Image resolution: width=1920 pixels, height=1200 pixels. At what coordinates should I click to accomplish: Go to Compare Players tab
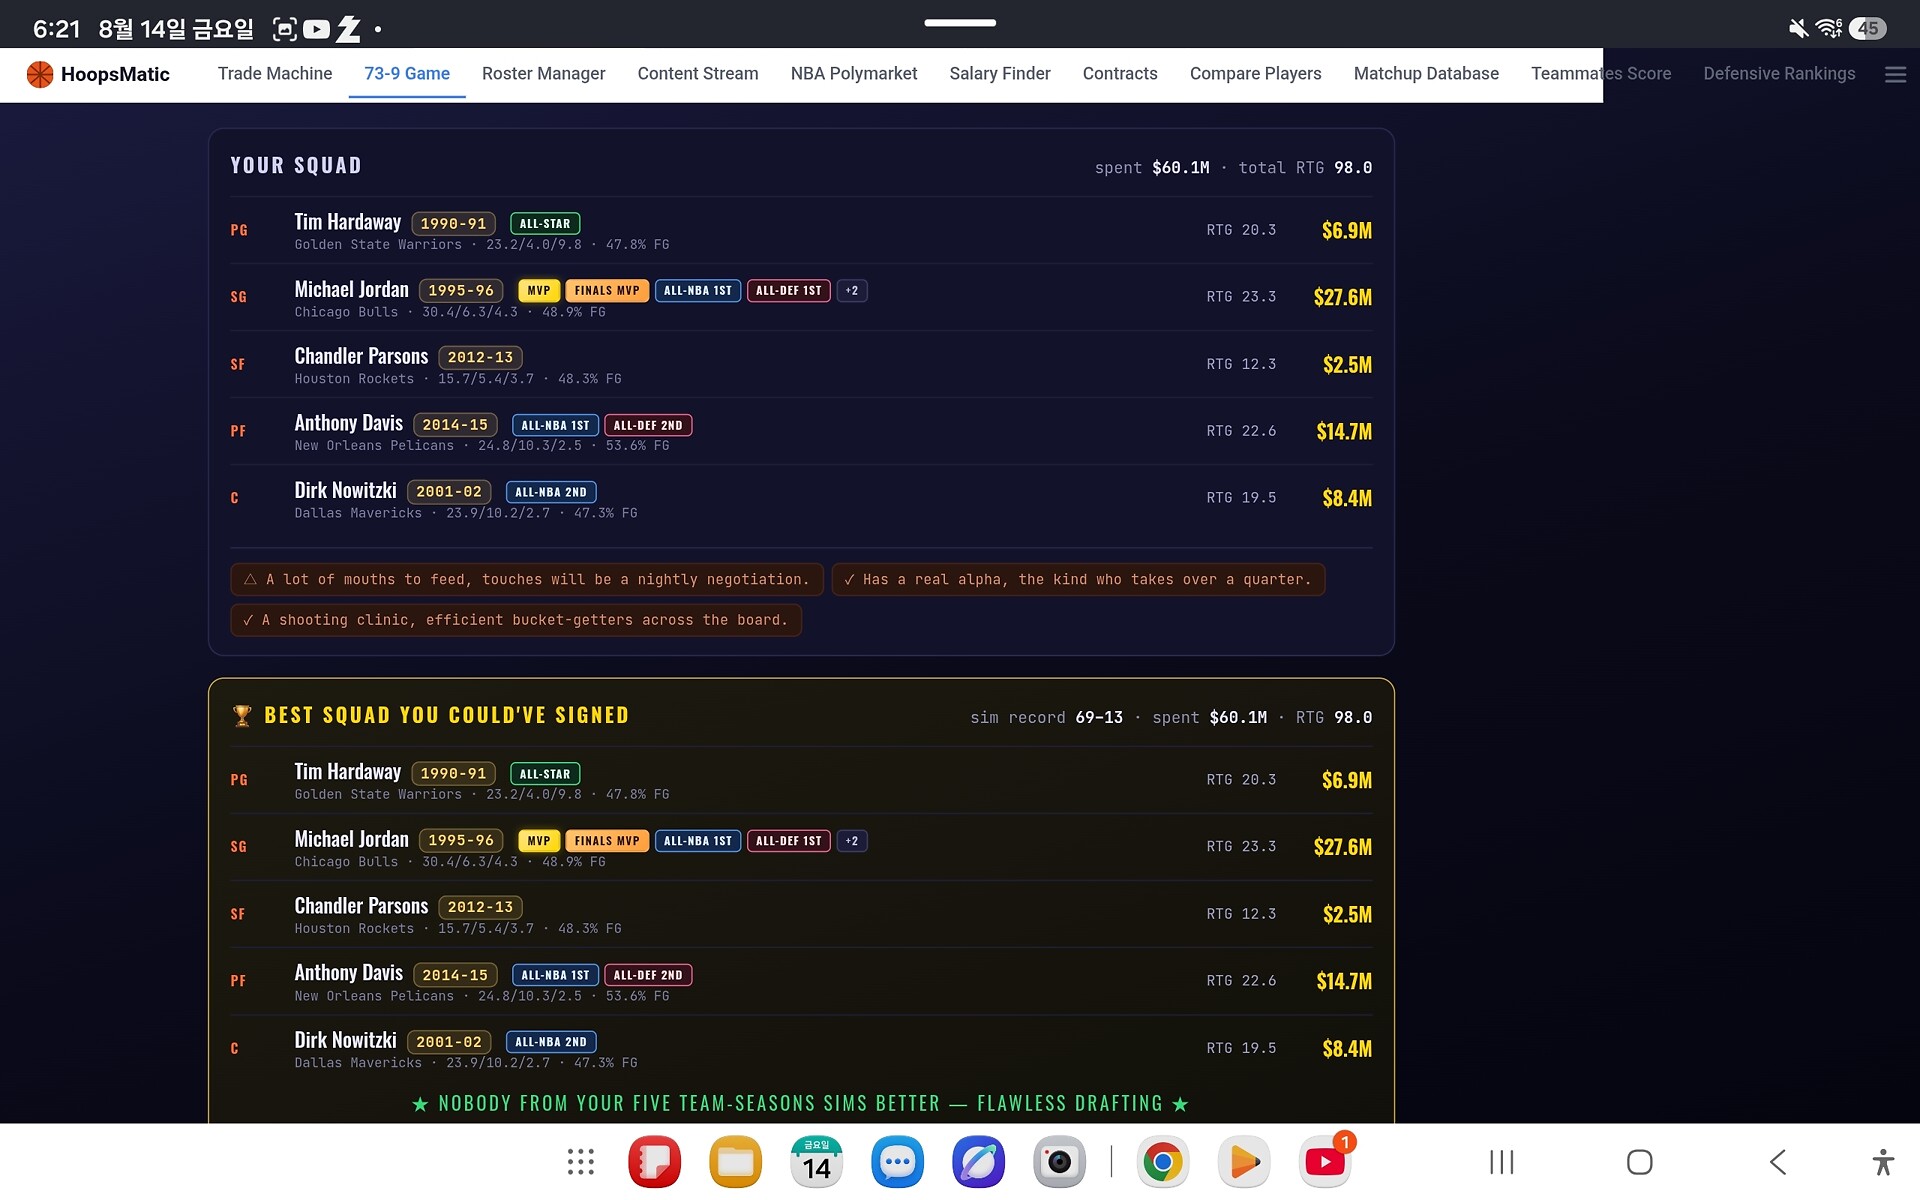click(1256, 74)
